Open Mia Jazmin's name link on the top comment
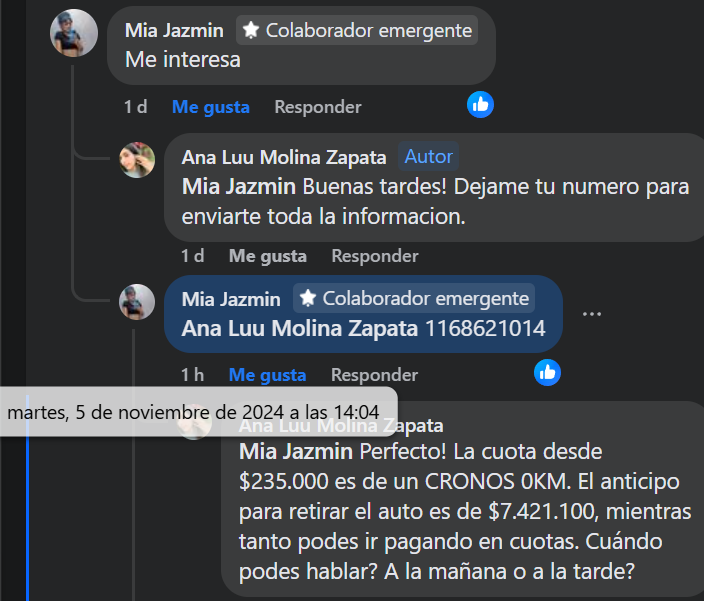The height and width of the screenshot is (601, 704). coord(174,31)
